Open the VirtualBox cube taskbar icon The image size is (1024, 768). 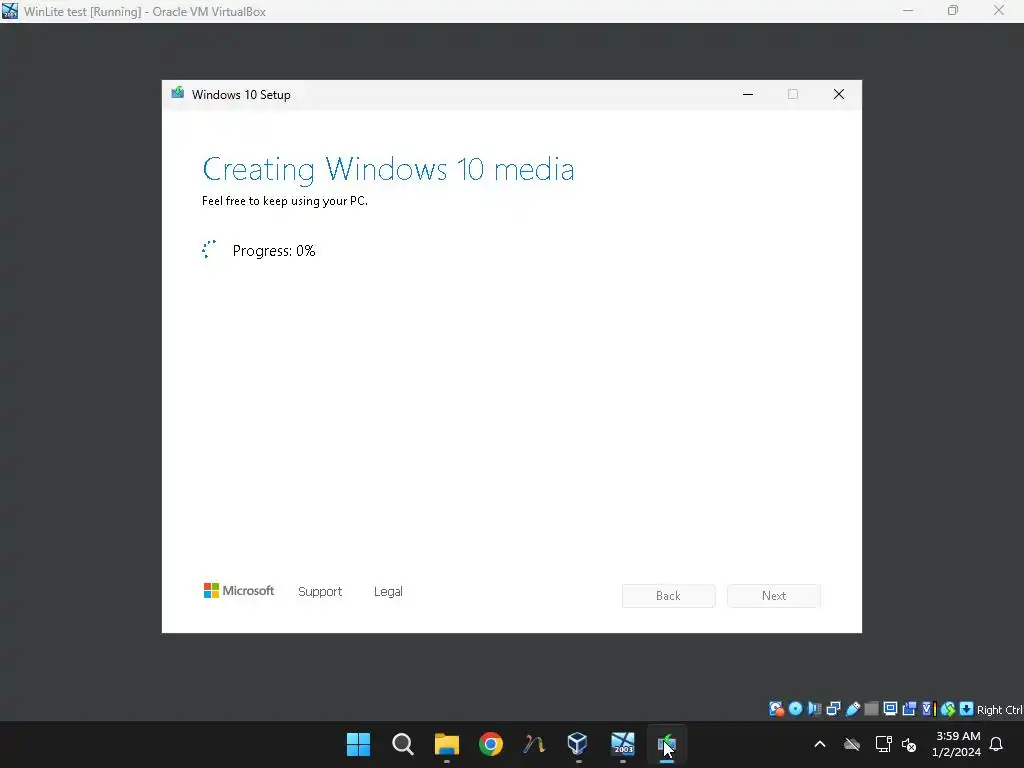point(578,744)
